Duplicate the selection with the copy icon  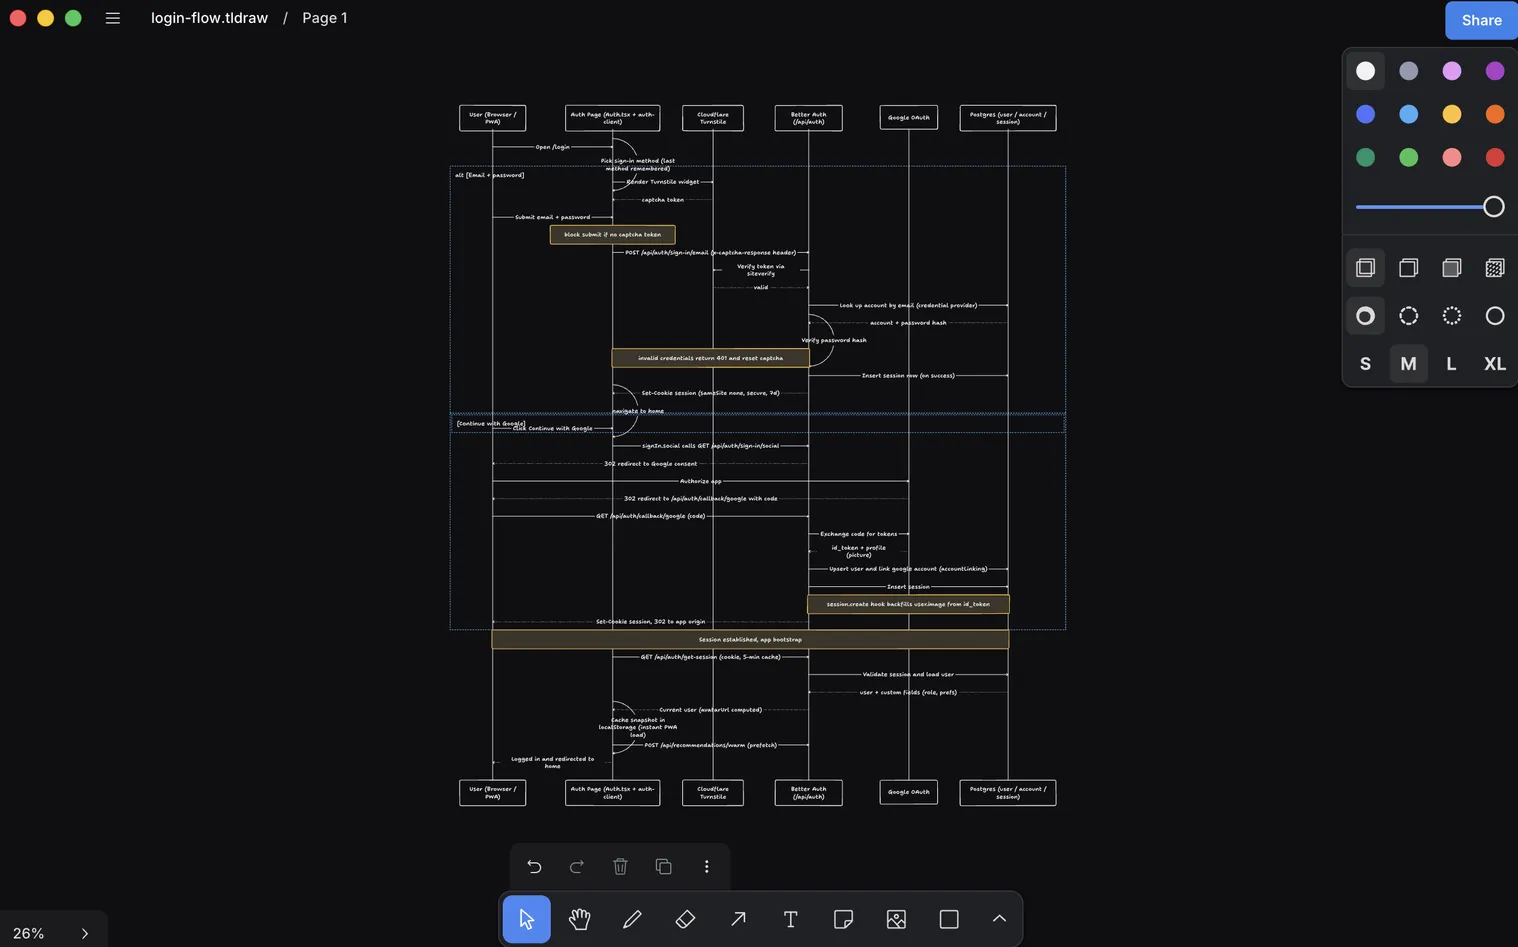[x=663, y=866]
